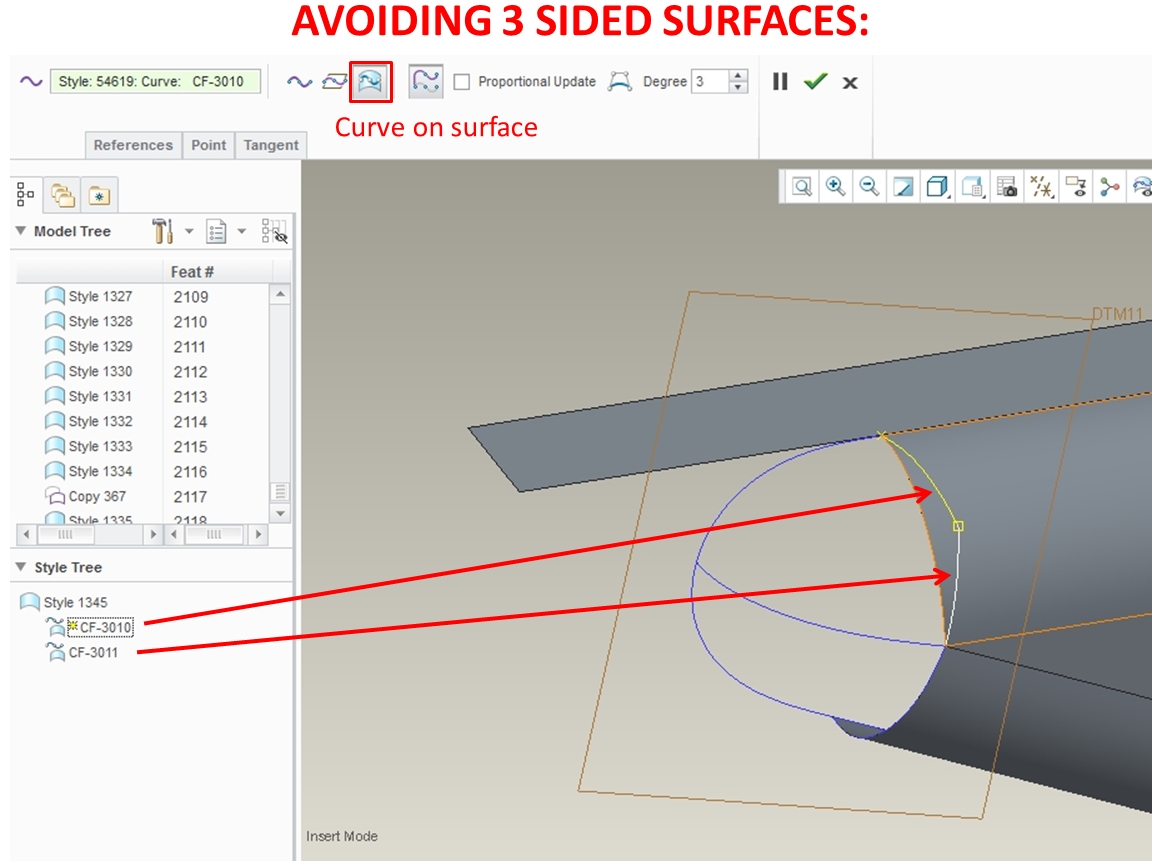Select curve CF-3010 in the Style Tree
Screen dimensions: 1158x867
(89, 627)
